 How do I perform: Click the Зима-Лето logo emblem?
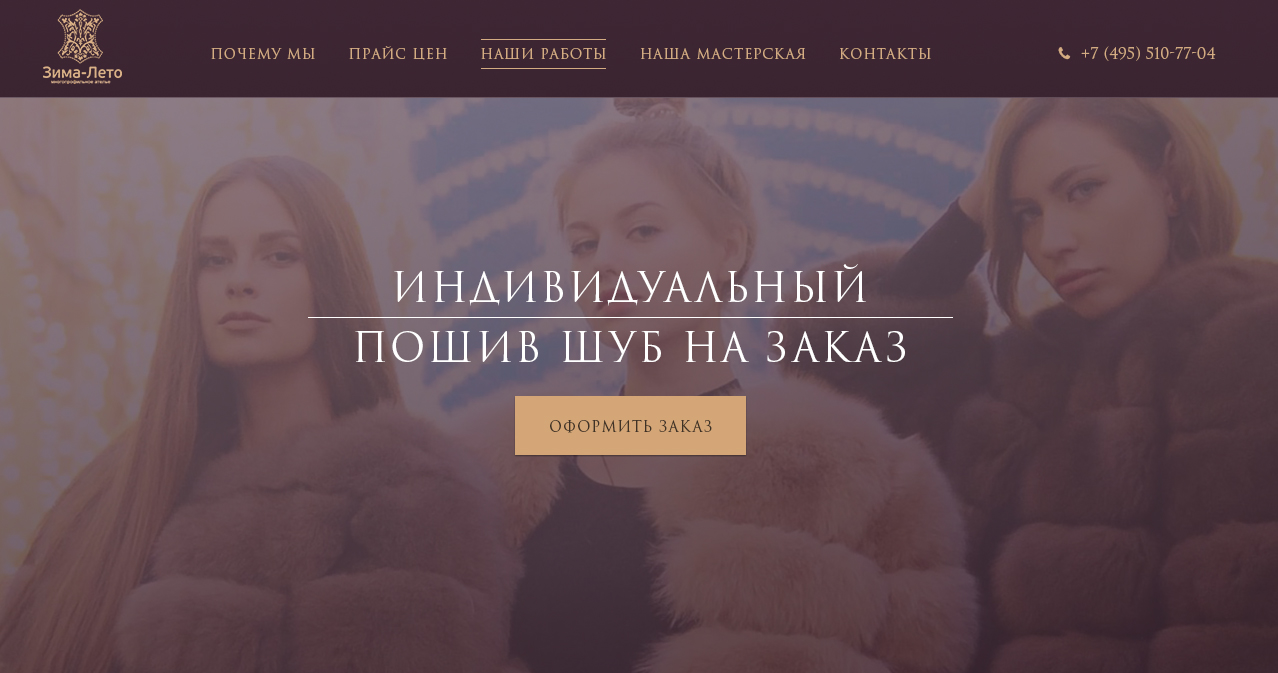[x=82, y=36]
